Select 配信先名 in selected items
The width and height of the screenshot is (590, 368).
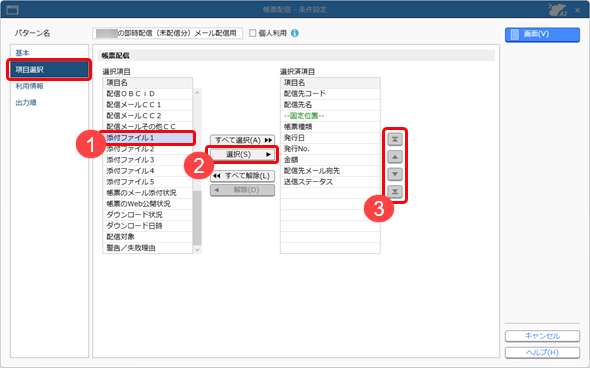pos(330,105)
